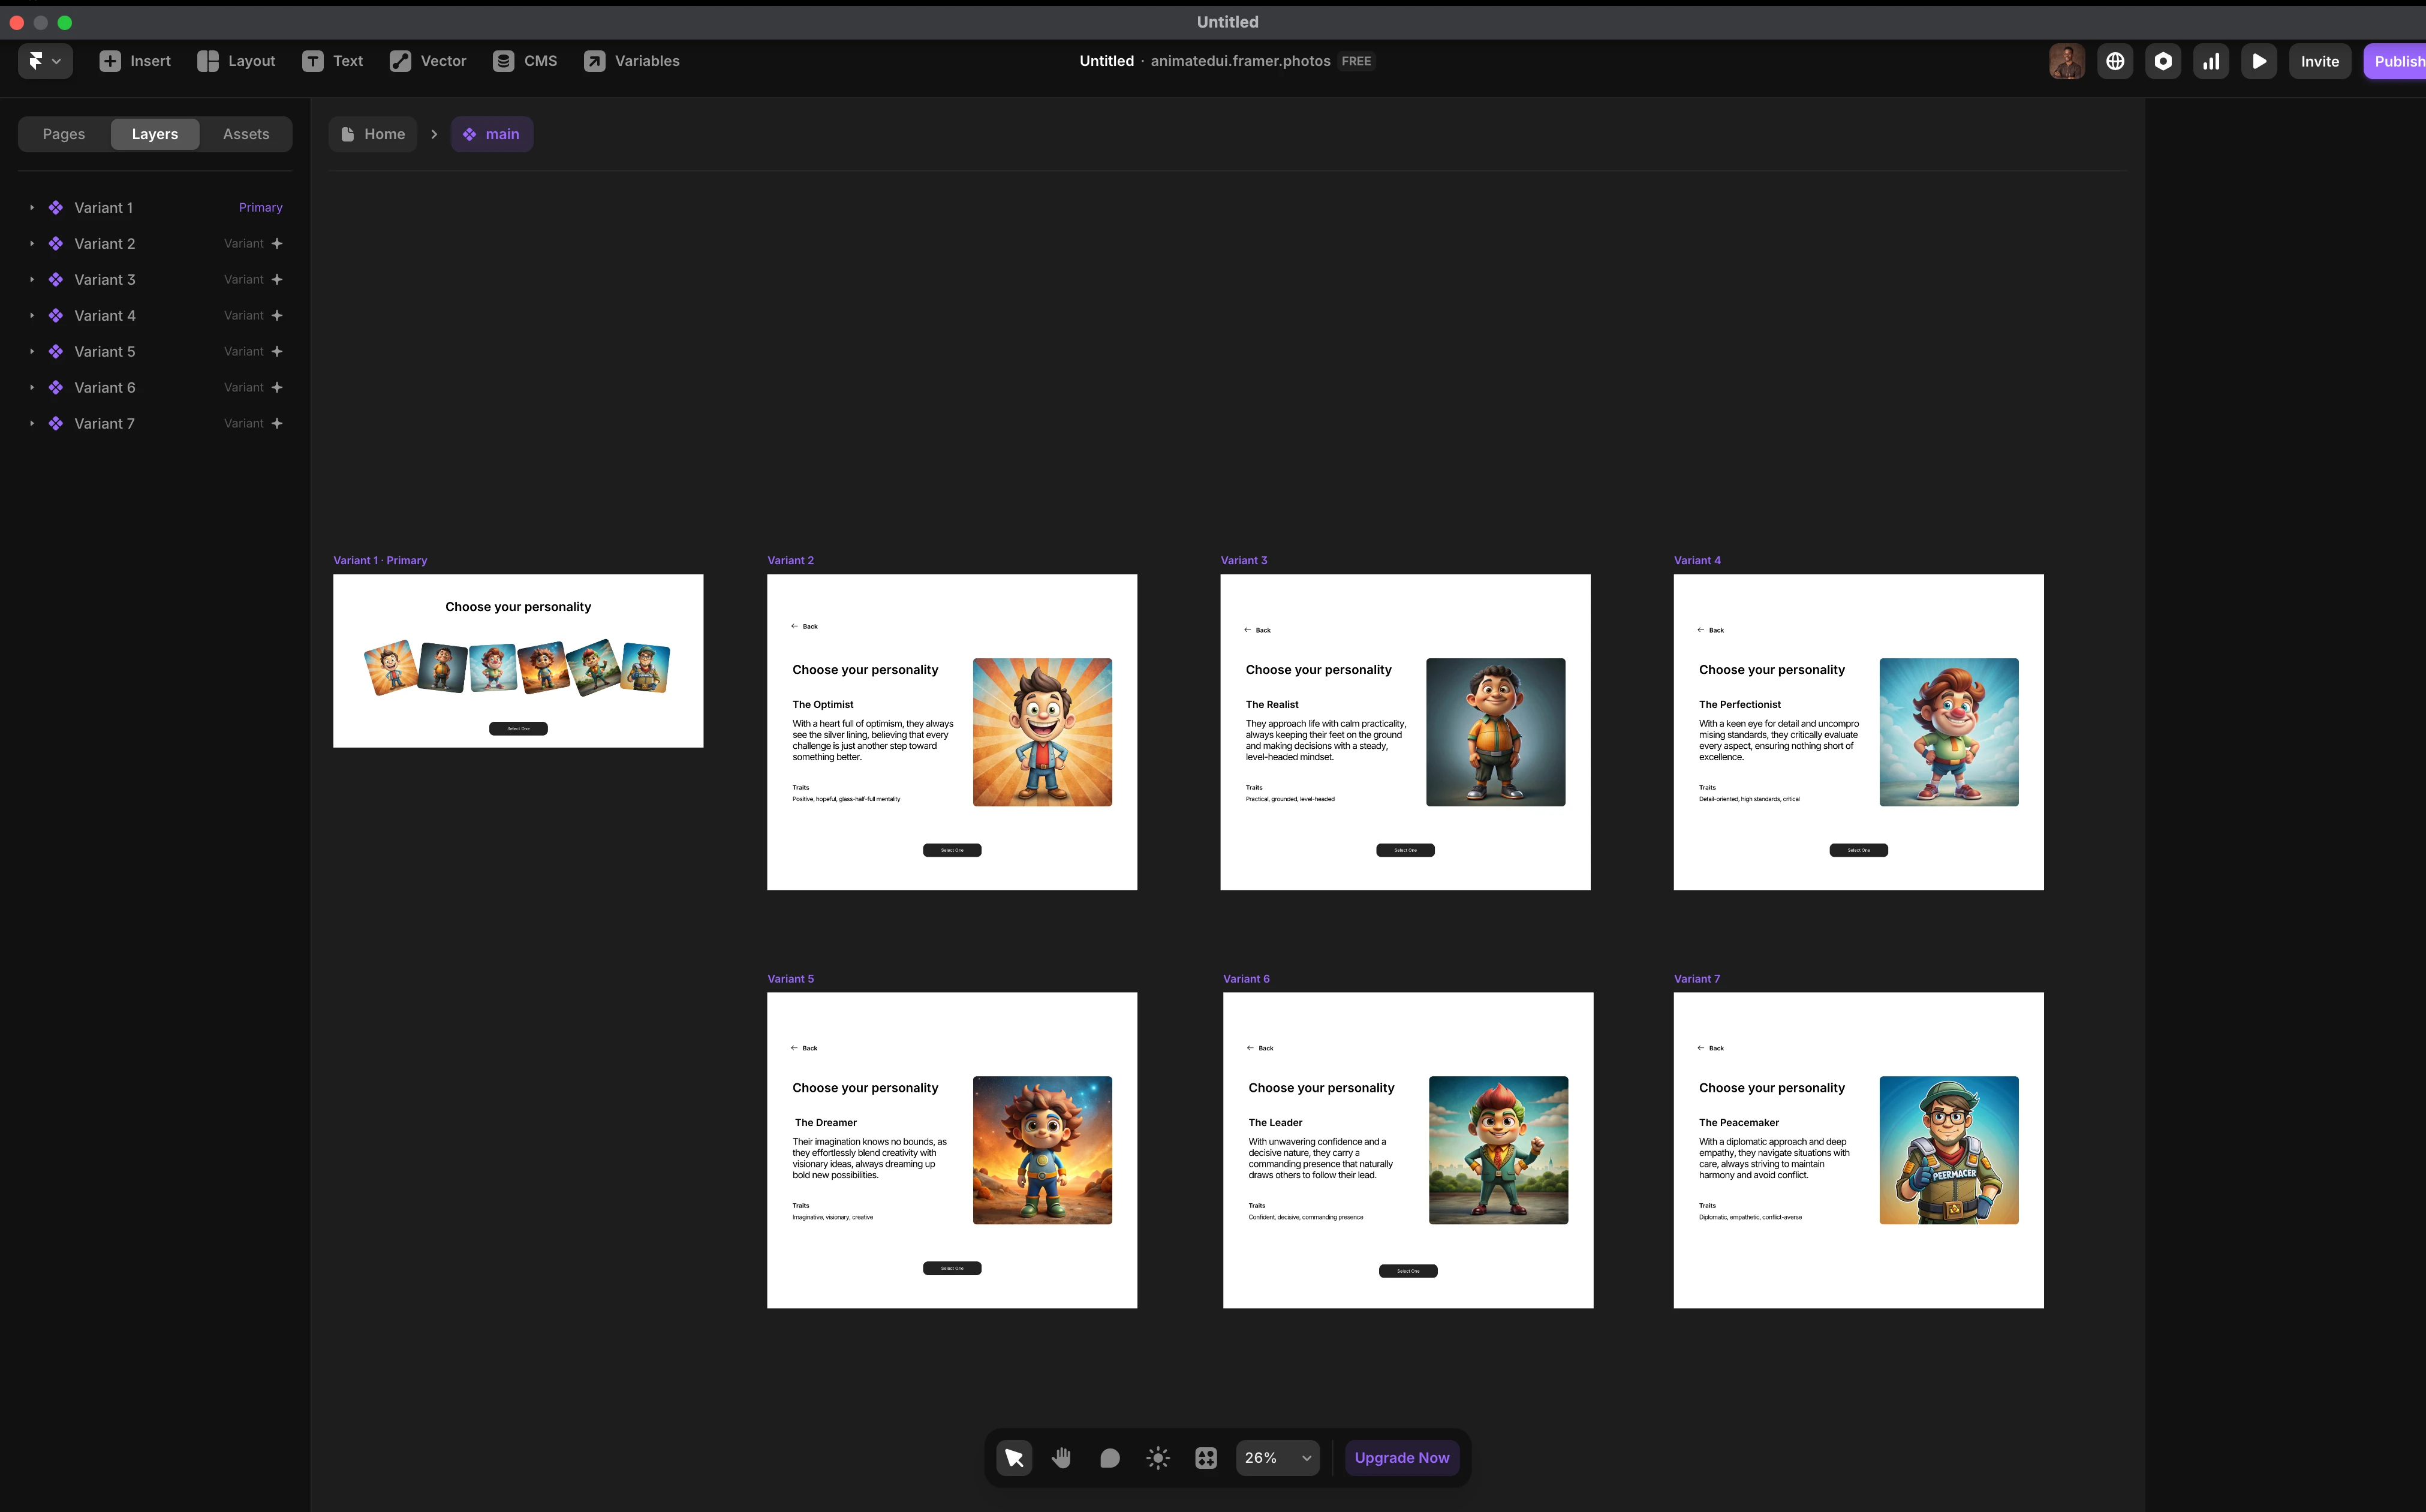Screen dimensions: 2426x1512
Task: Select Variant 1 · Primary canvas label
Action: pyautogui.click(x=380, y=561)
